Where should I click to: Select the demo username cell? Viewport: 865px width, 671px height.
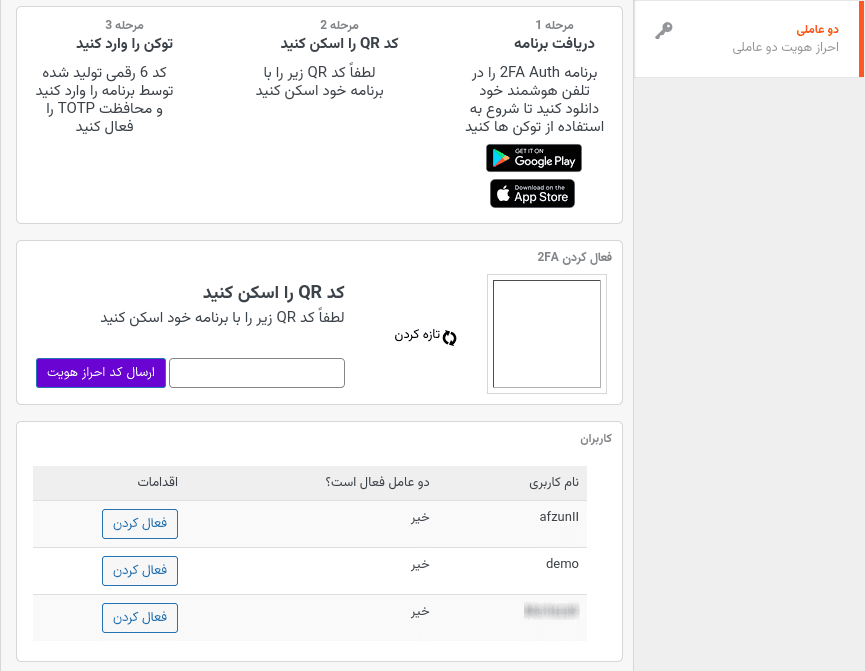[562, 564]
